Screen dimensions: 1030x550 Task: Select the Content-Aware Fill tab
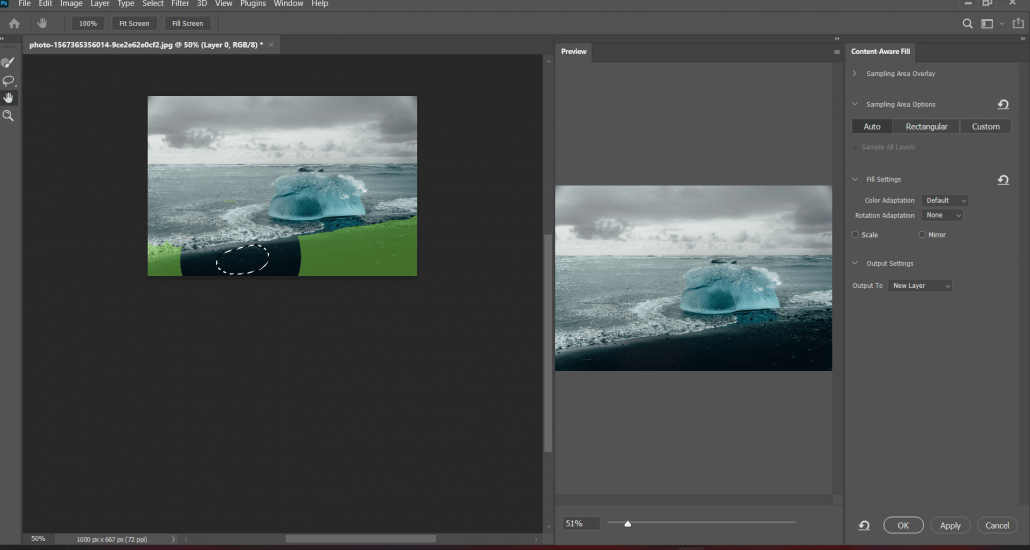[x=881, y=52]
